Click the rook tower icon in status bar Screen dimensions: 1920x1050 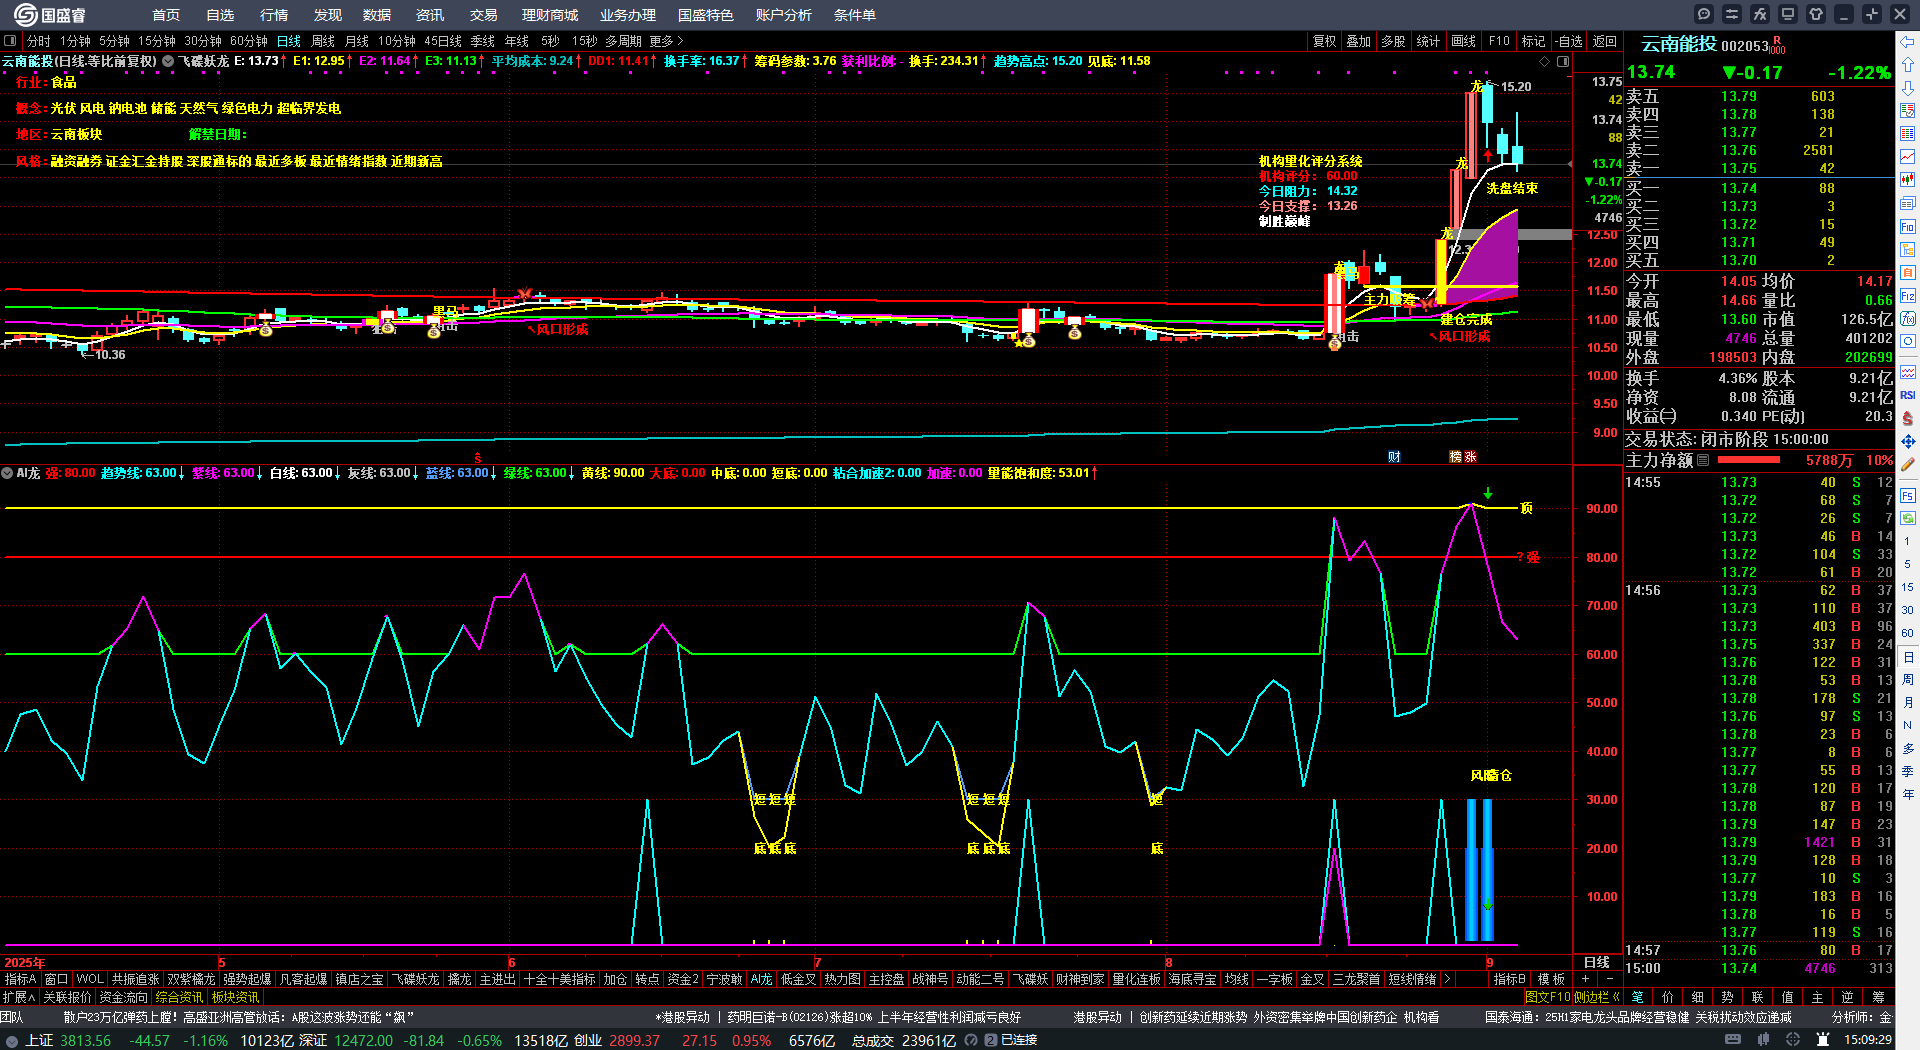click(x=1823, y=1040)
